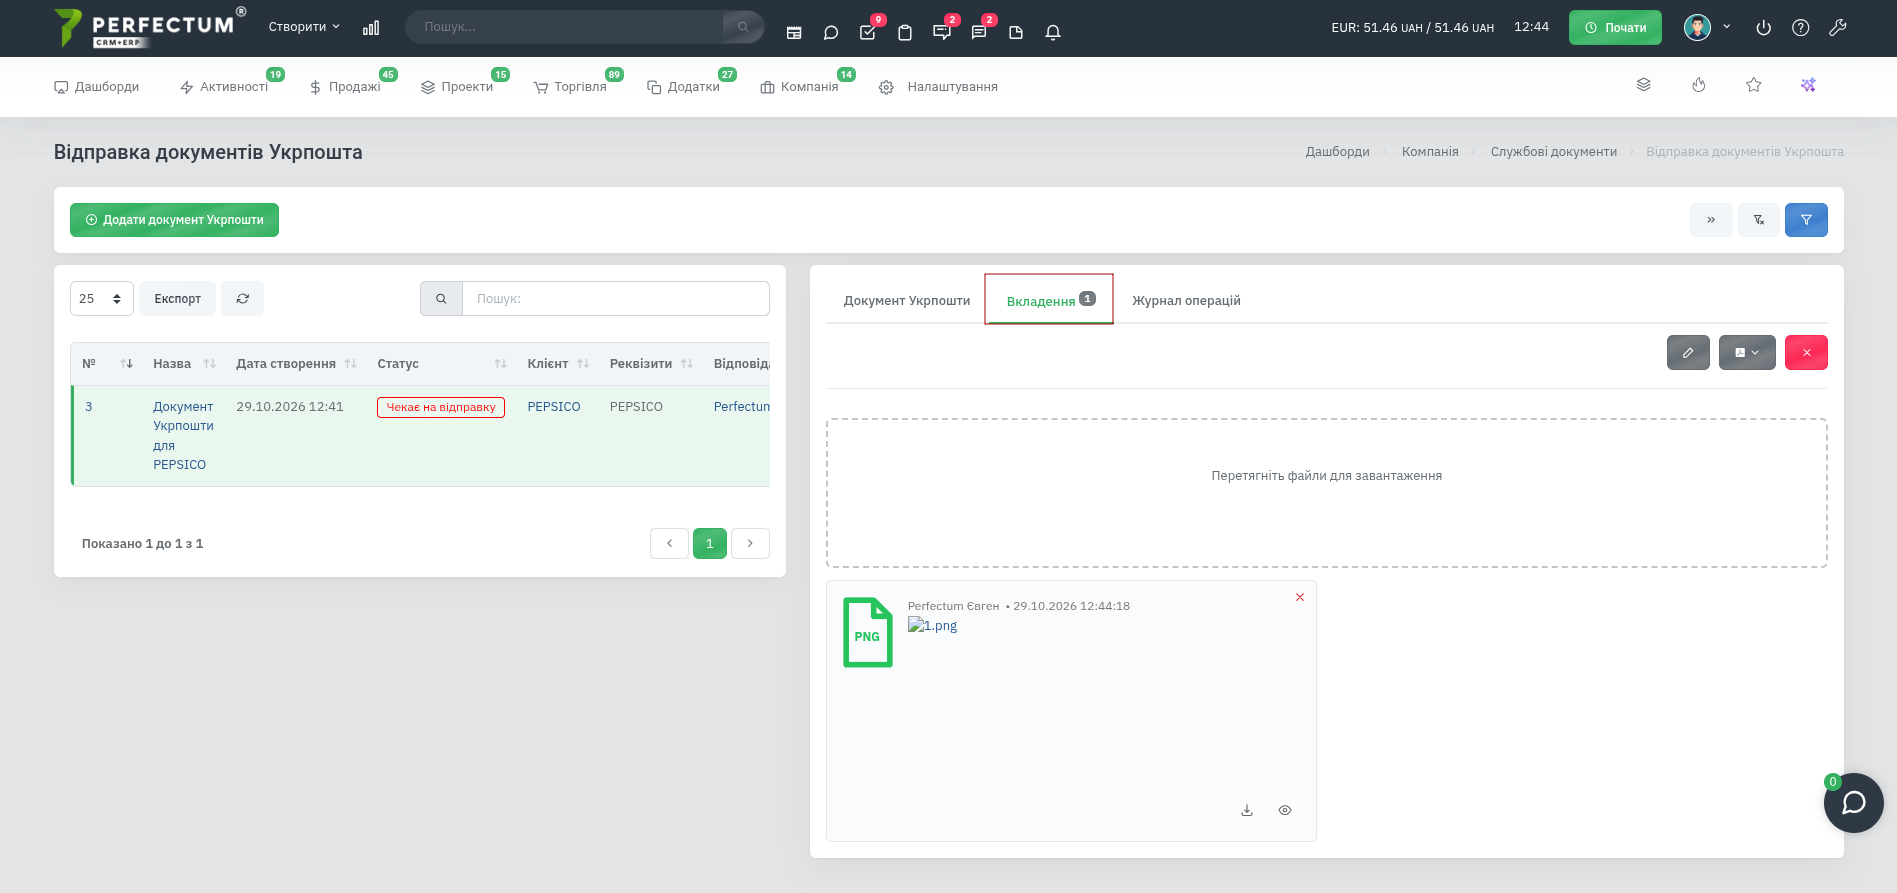The image size is (1897, 893).
Task: Go to page 1 in pagination
Action: pos(710,543)
